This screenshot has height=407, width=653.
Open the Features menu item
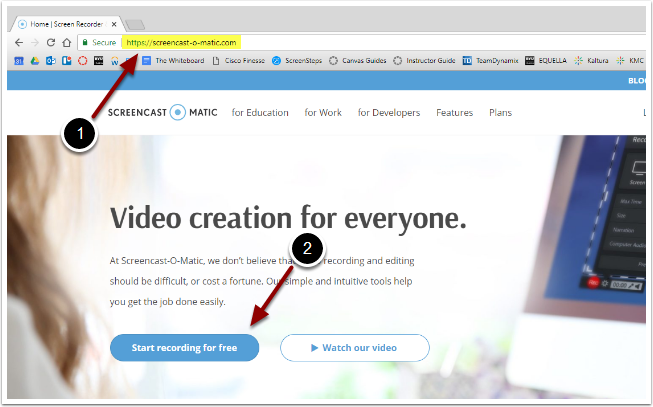454,112
